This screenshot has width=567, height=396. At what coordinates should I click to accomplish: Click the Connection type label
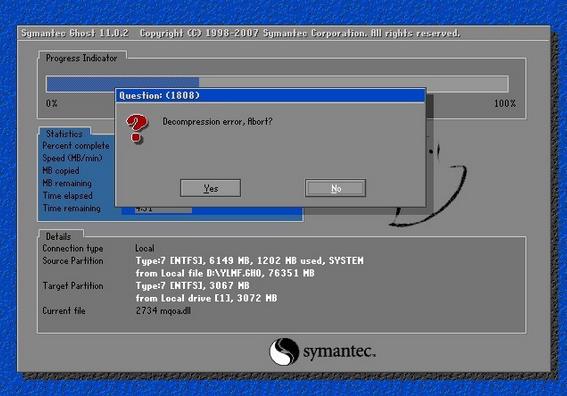click(x=73, y=248)
